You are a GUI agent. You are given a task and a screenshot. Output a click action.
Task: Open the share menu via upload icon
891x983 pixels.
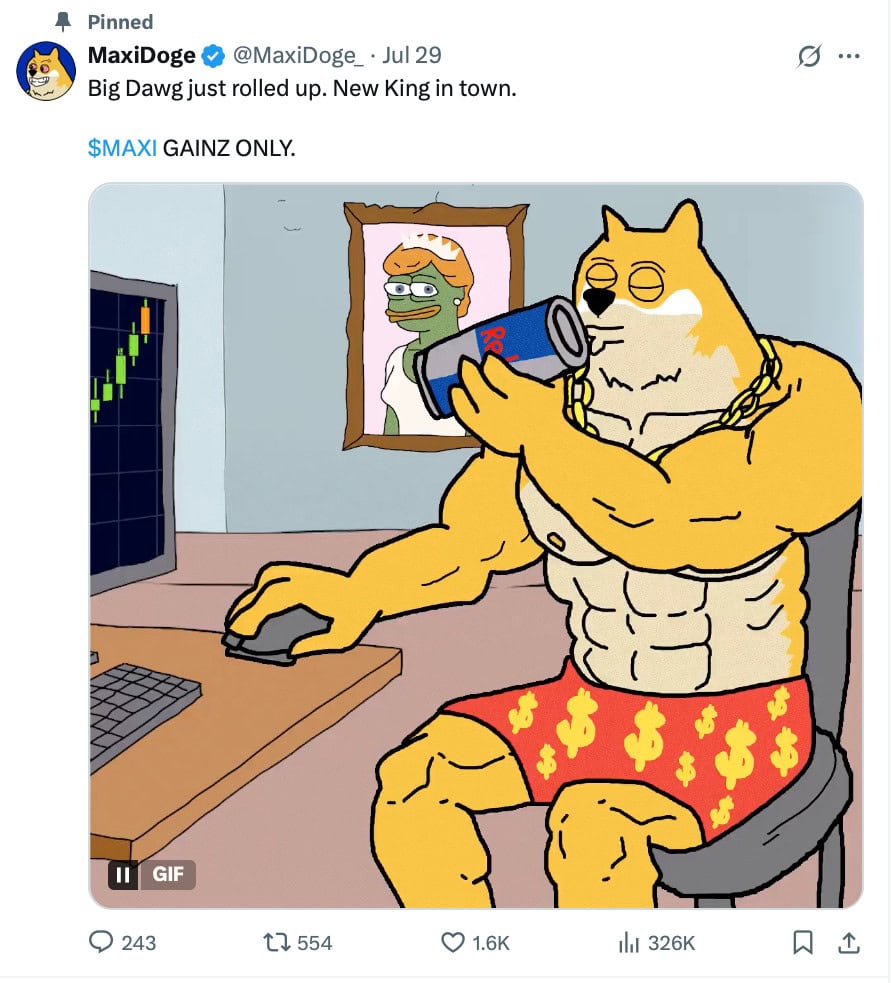[x=848, y=941]
